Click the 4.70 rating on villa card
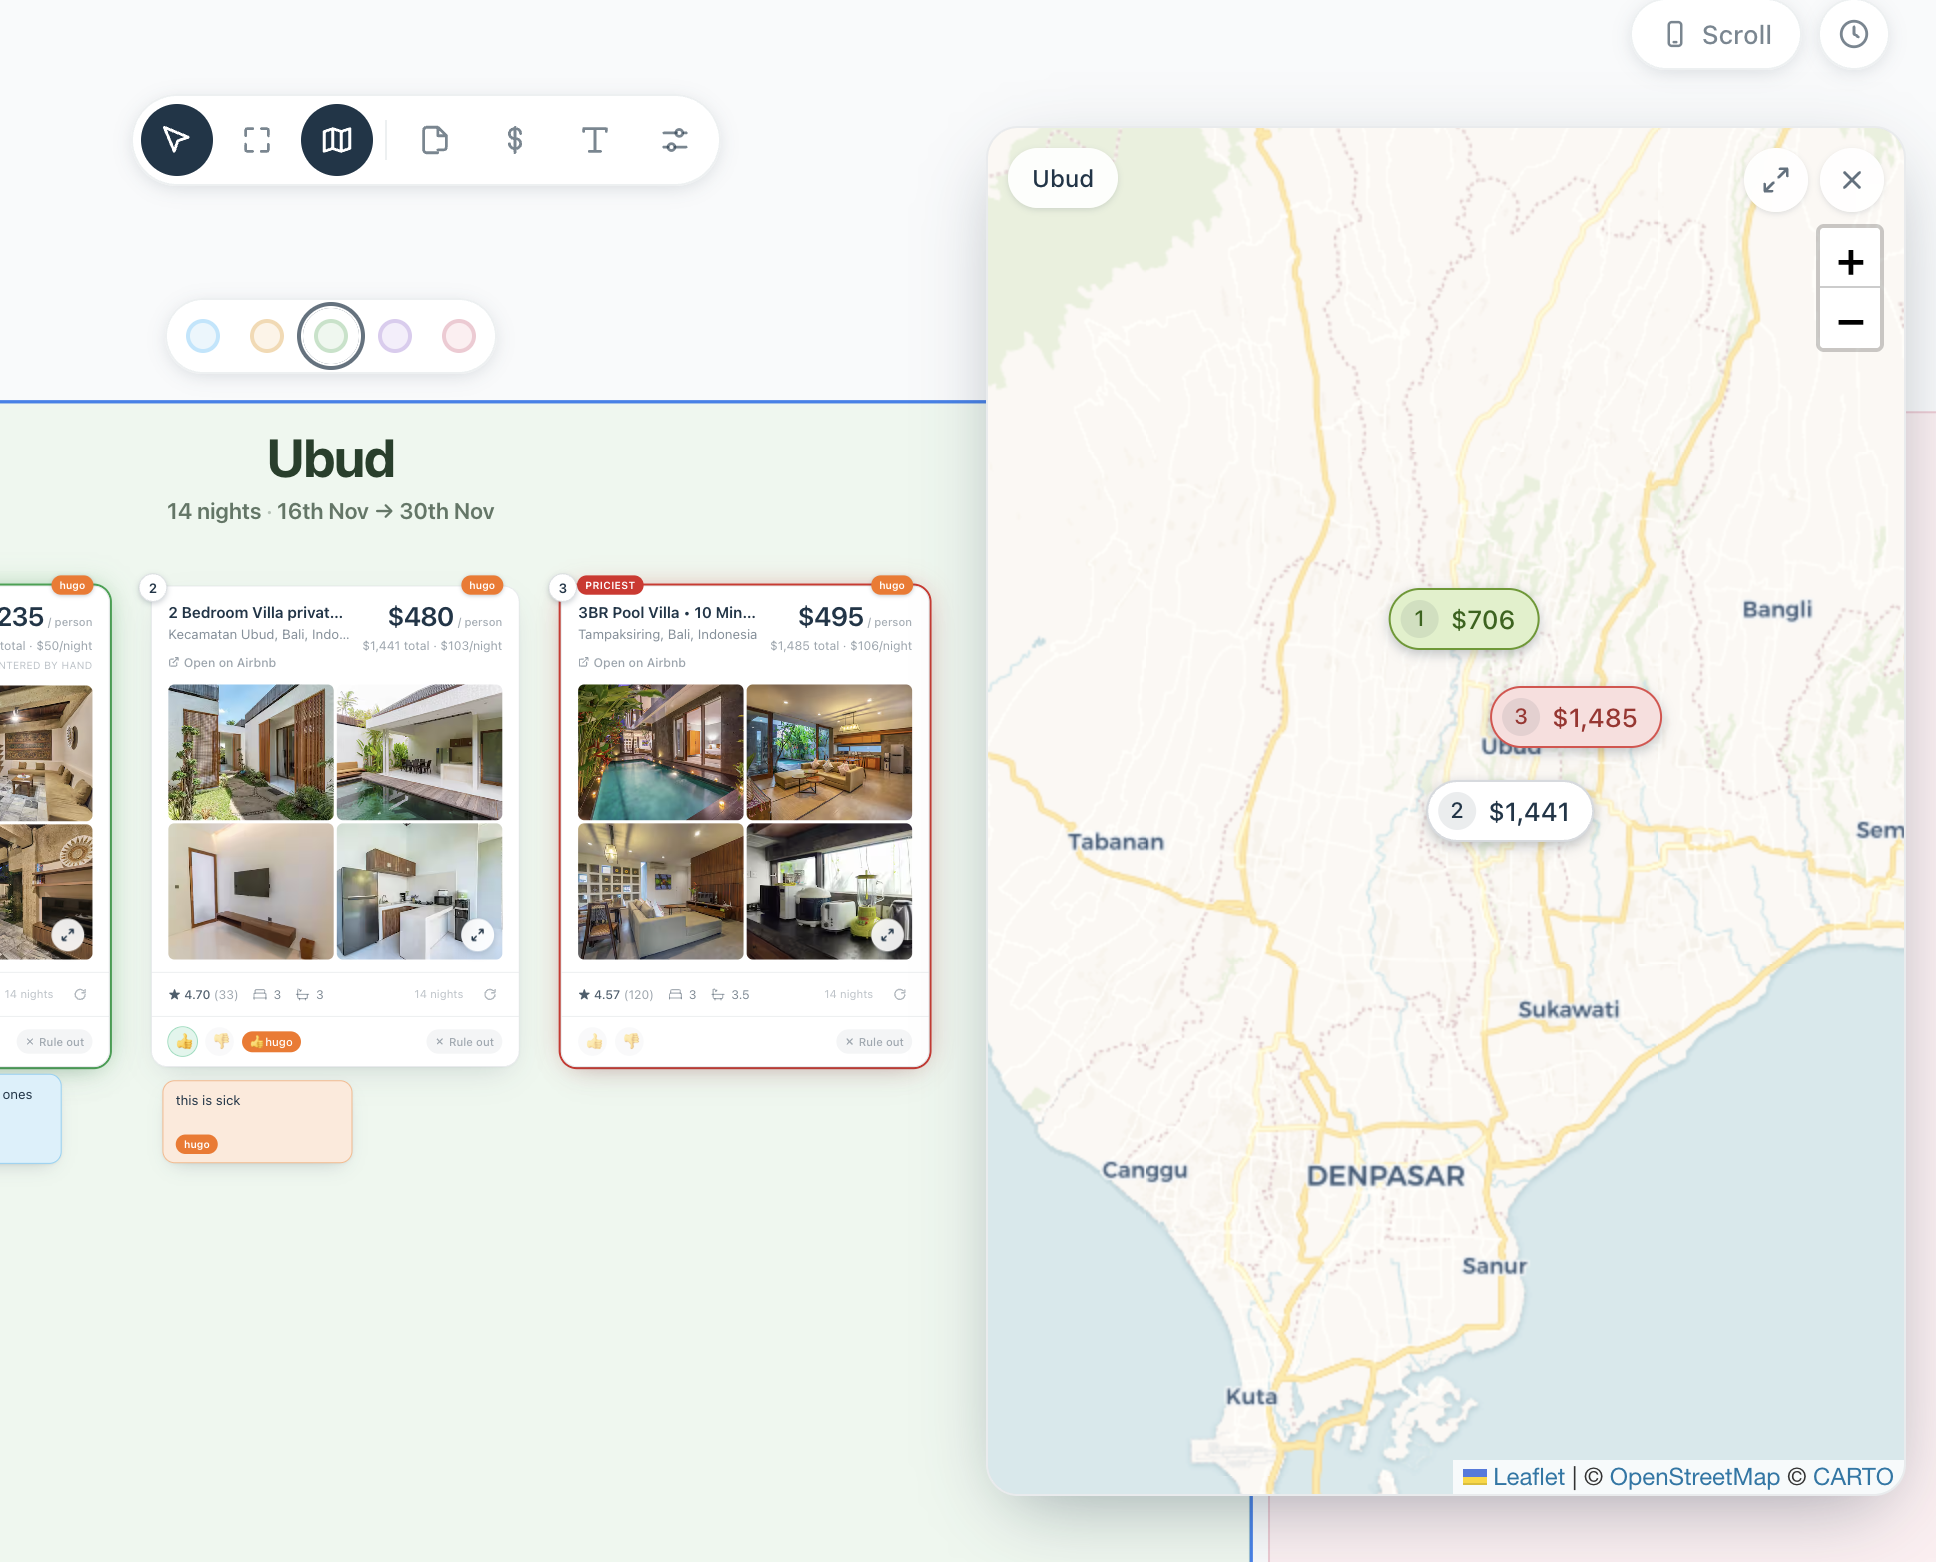The image size is (1936, 1562). pos(203,994)
